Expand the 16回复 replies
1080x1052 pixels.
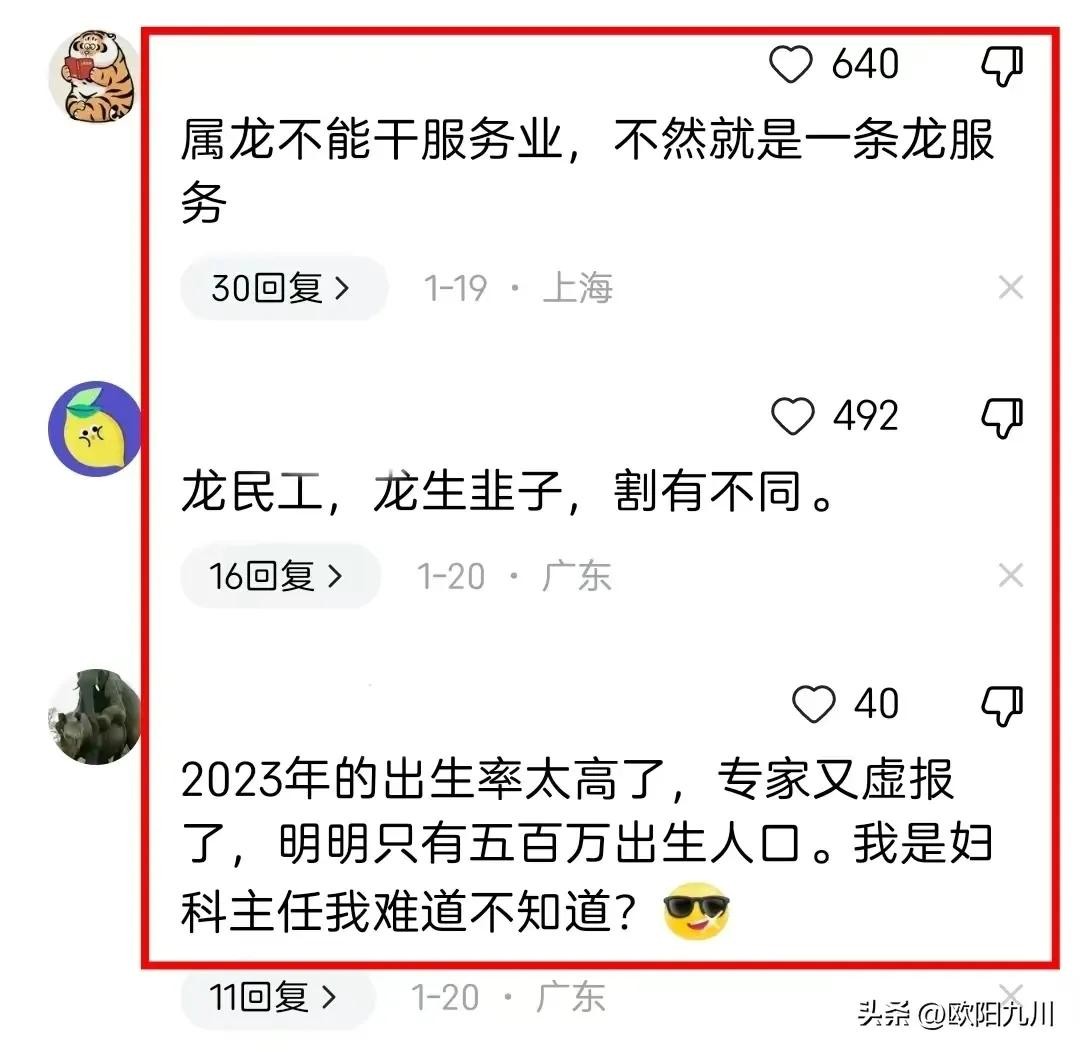(x=280, y=576)
